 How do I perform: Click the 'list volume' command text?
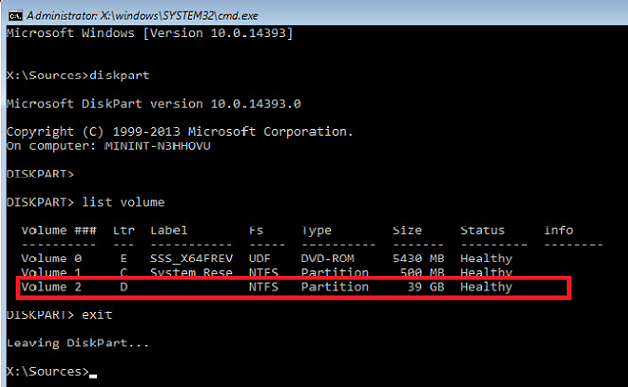[x=123, y=202]
